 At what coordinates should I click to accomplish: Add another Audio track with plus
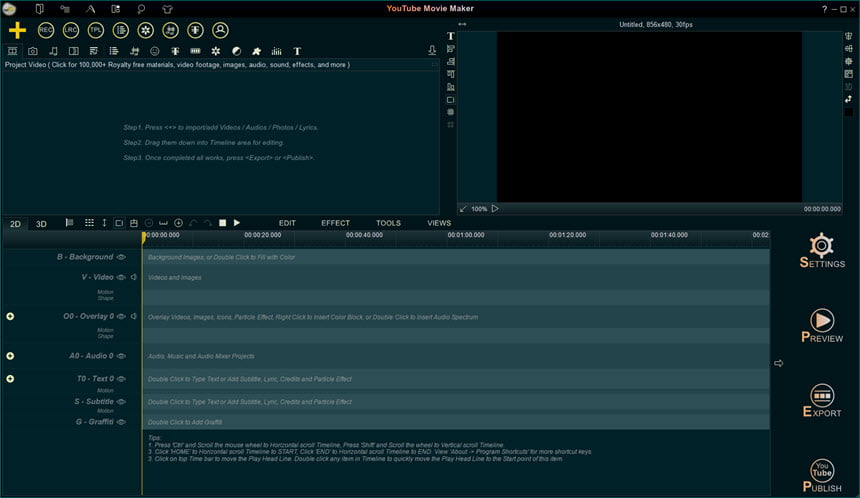(x=10, y=356)
